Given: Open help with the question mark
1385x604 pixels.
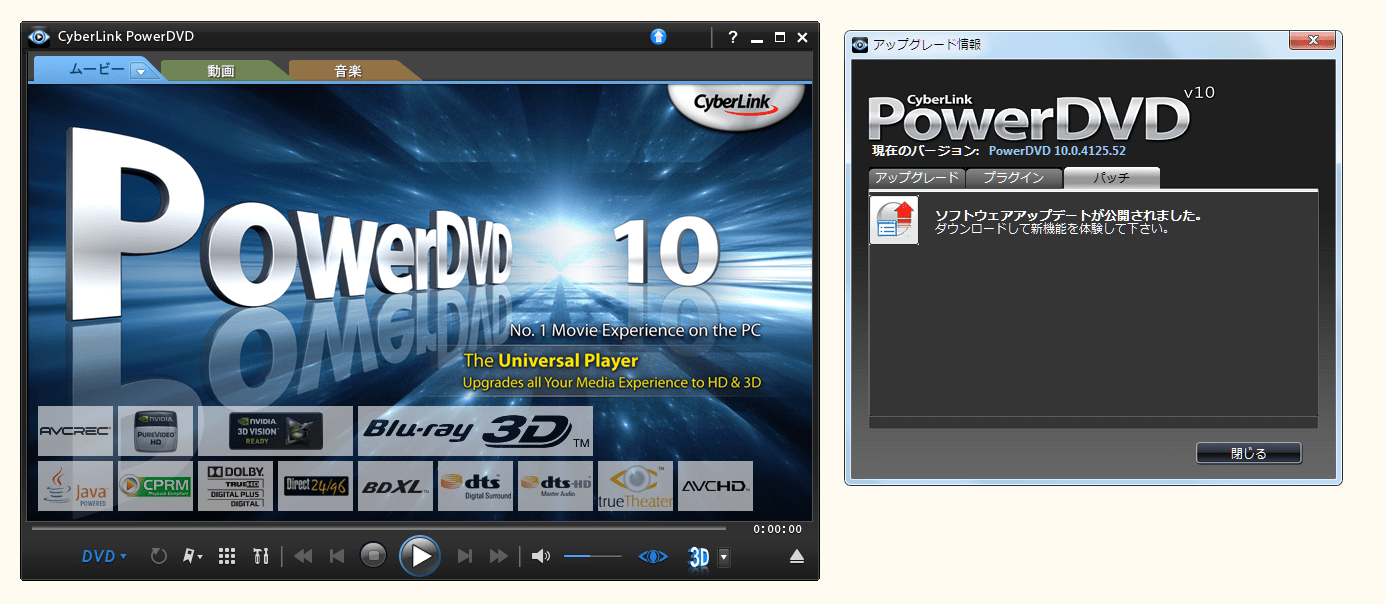Looking at the screenshot, I should 732,37.
